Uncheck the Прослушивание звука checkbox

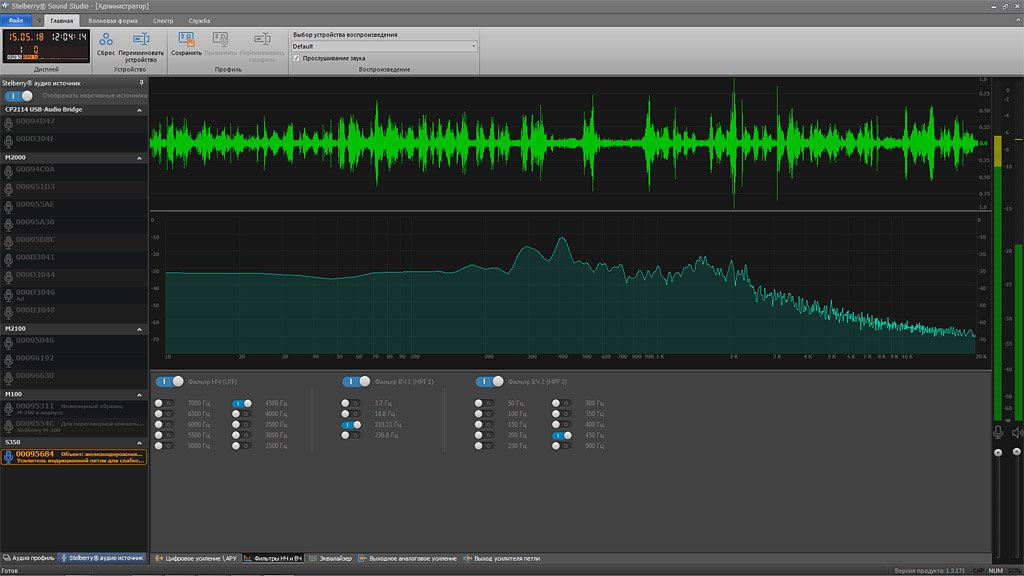click(296, 58)
